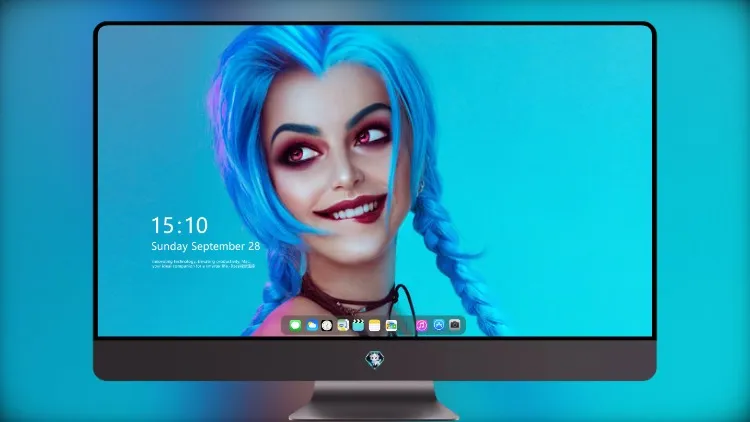This screenshot has width=750, height=422.
Task: Click the character logo on monitor chin
Action: [x=375, y=360]
